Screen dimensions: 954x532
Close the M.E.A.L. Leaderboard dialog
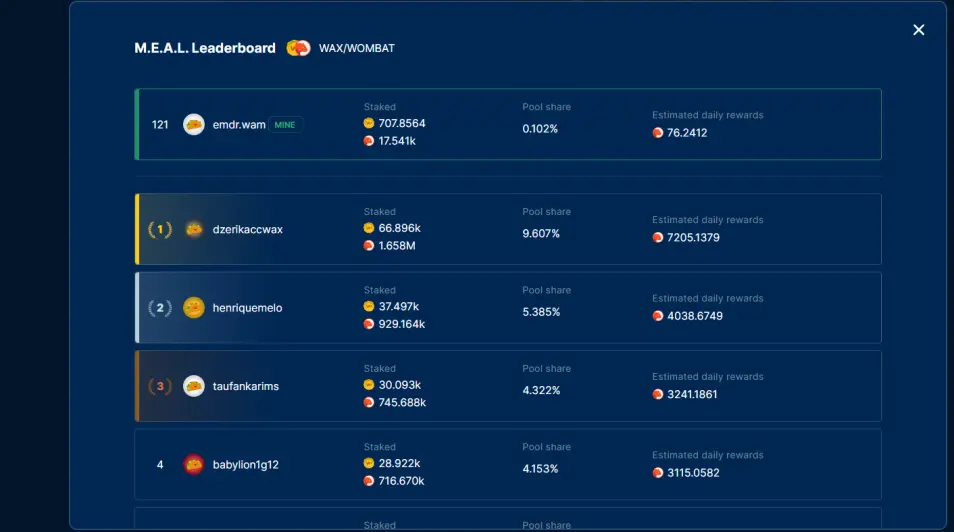click(x=918, y=30)
